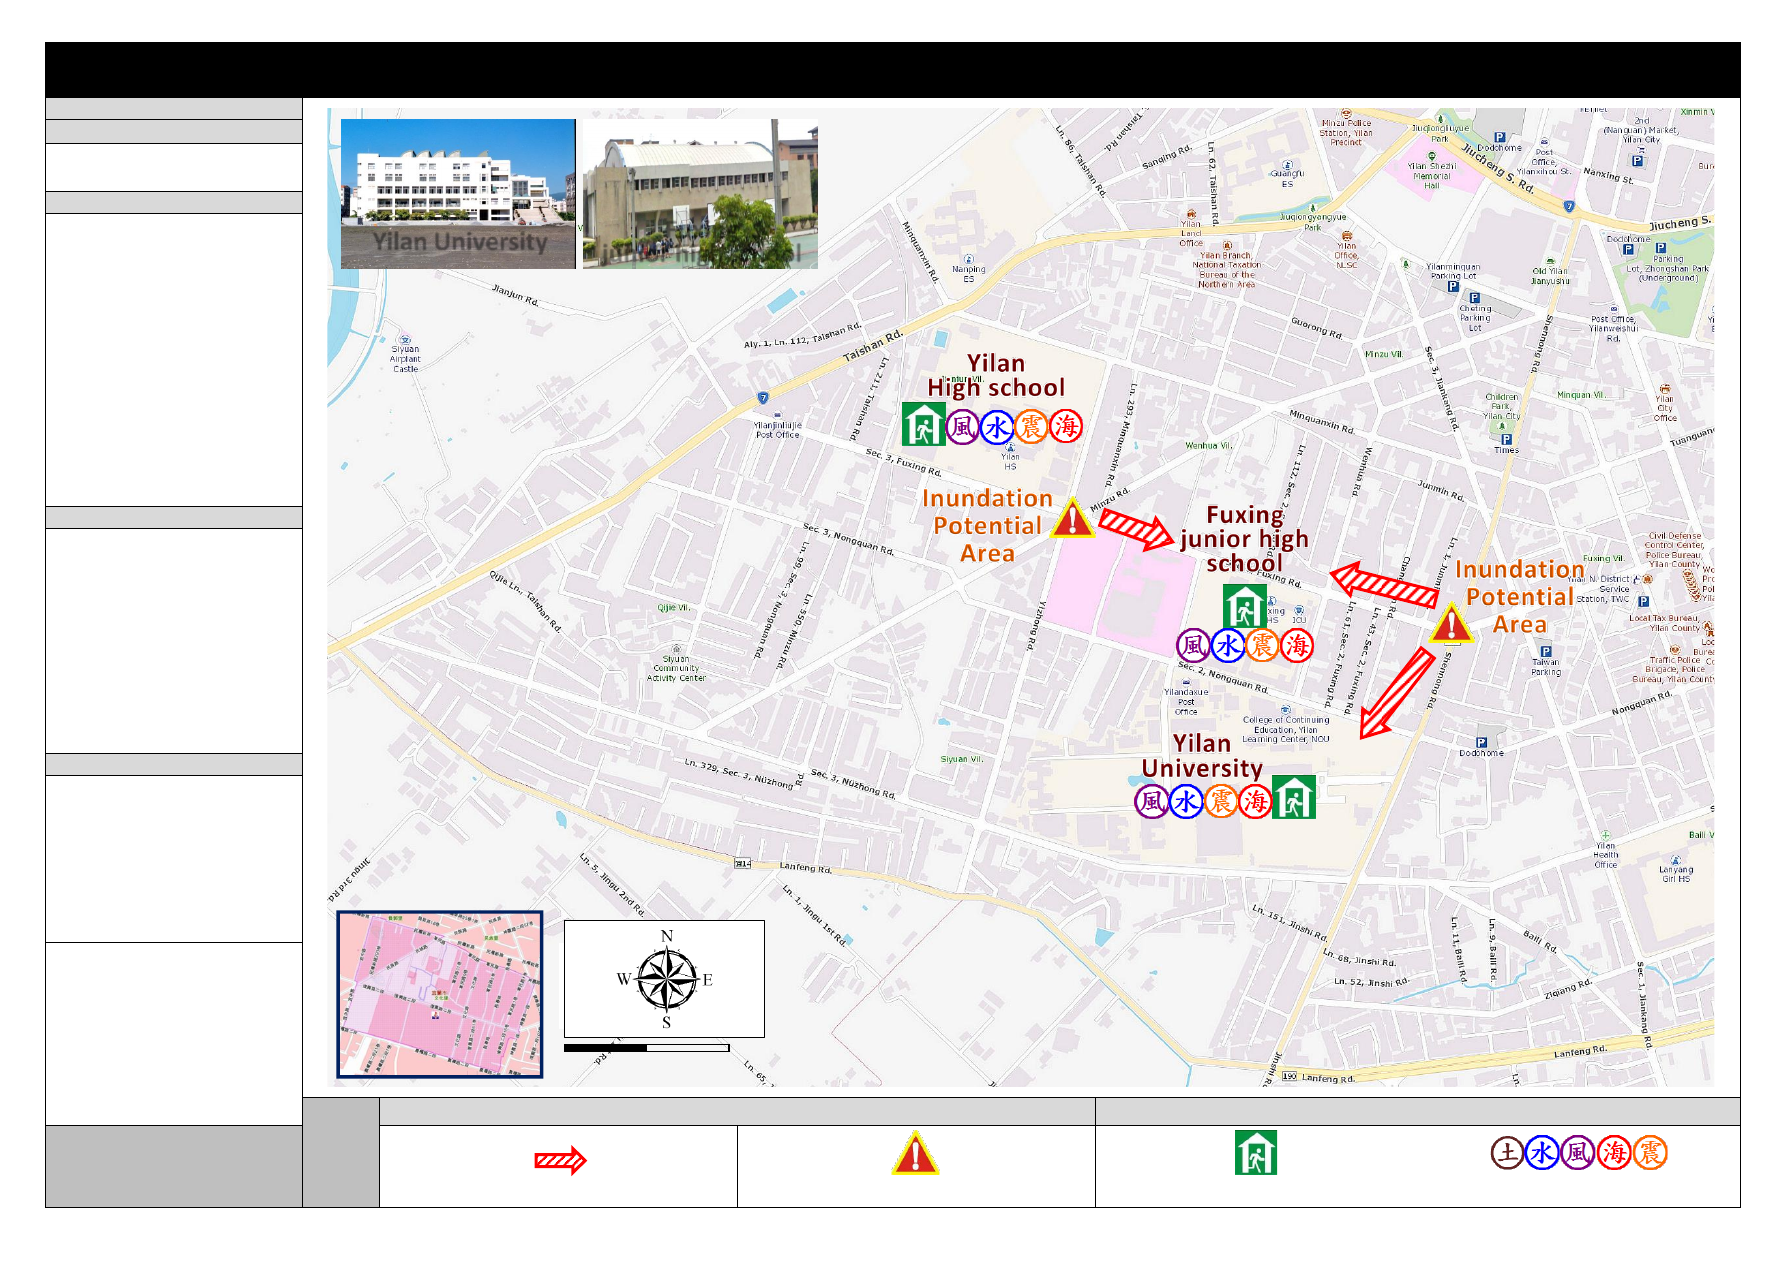Click the "Wenhua Vil." label
Image resolution: width=1786 pixels, height=1263 pixels.
pos(1209,446)
